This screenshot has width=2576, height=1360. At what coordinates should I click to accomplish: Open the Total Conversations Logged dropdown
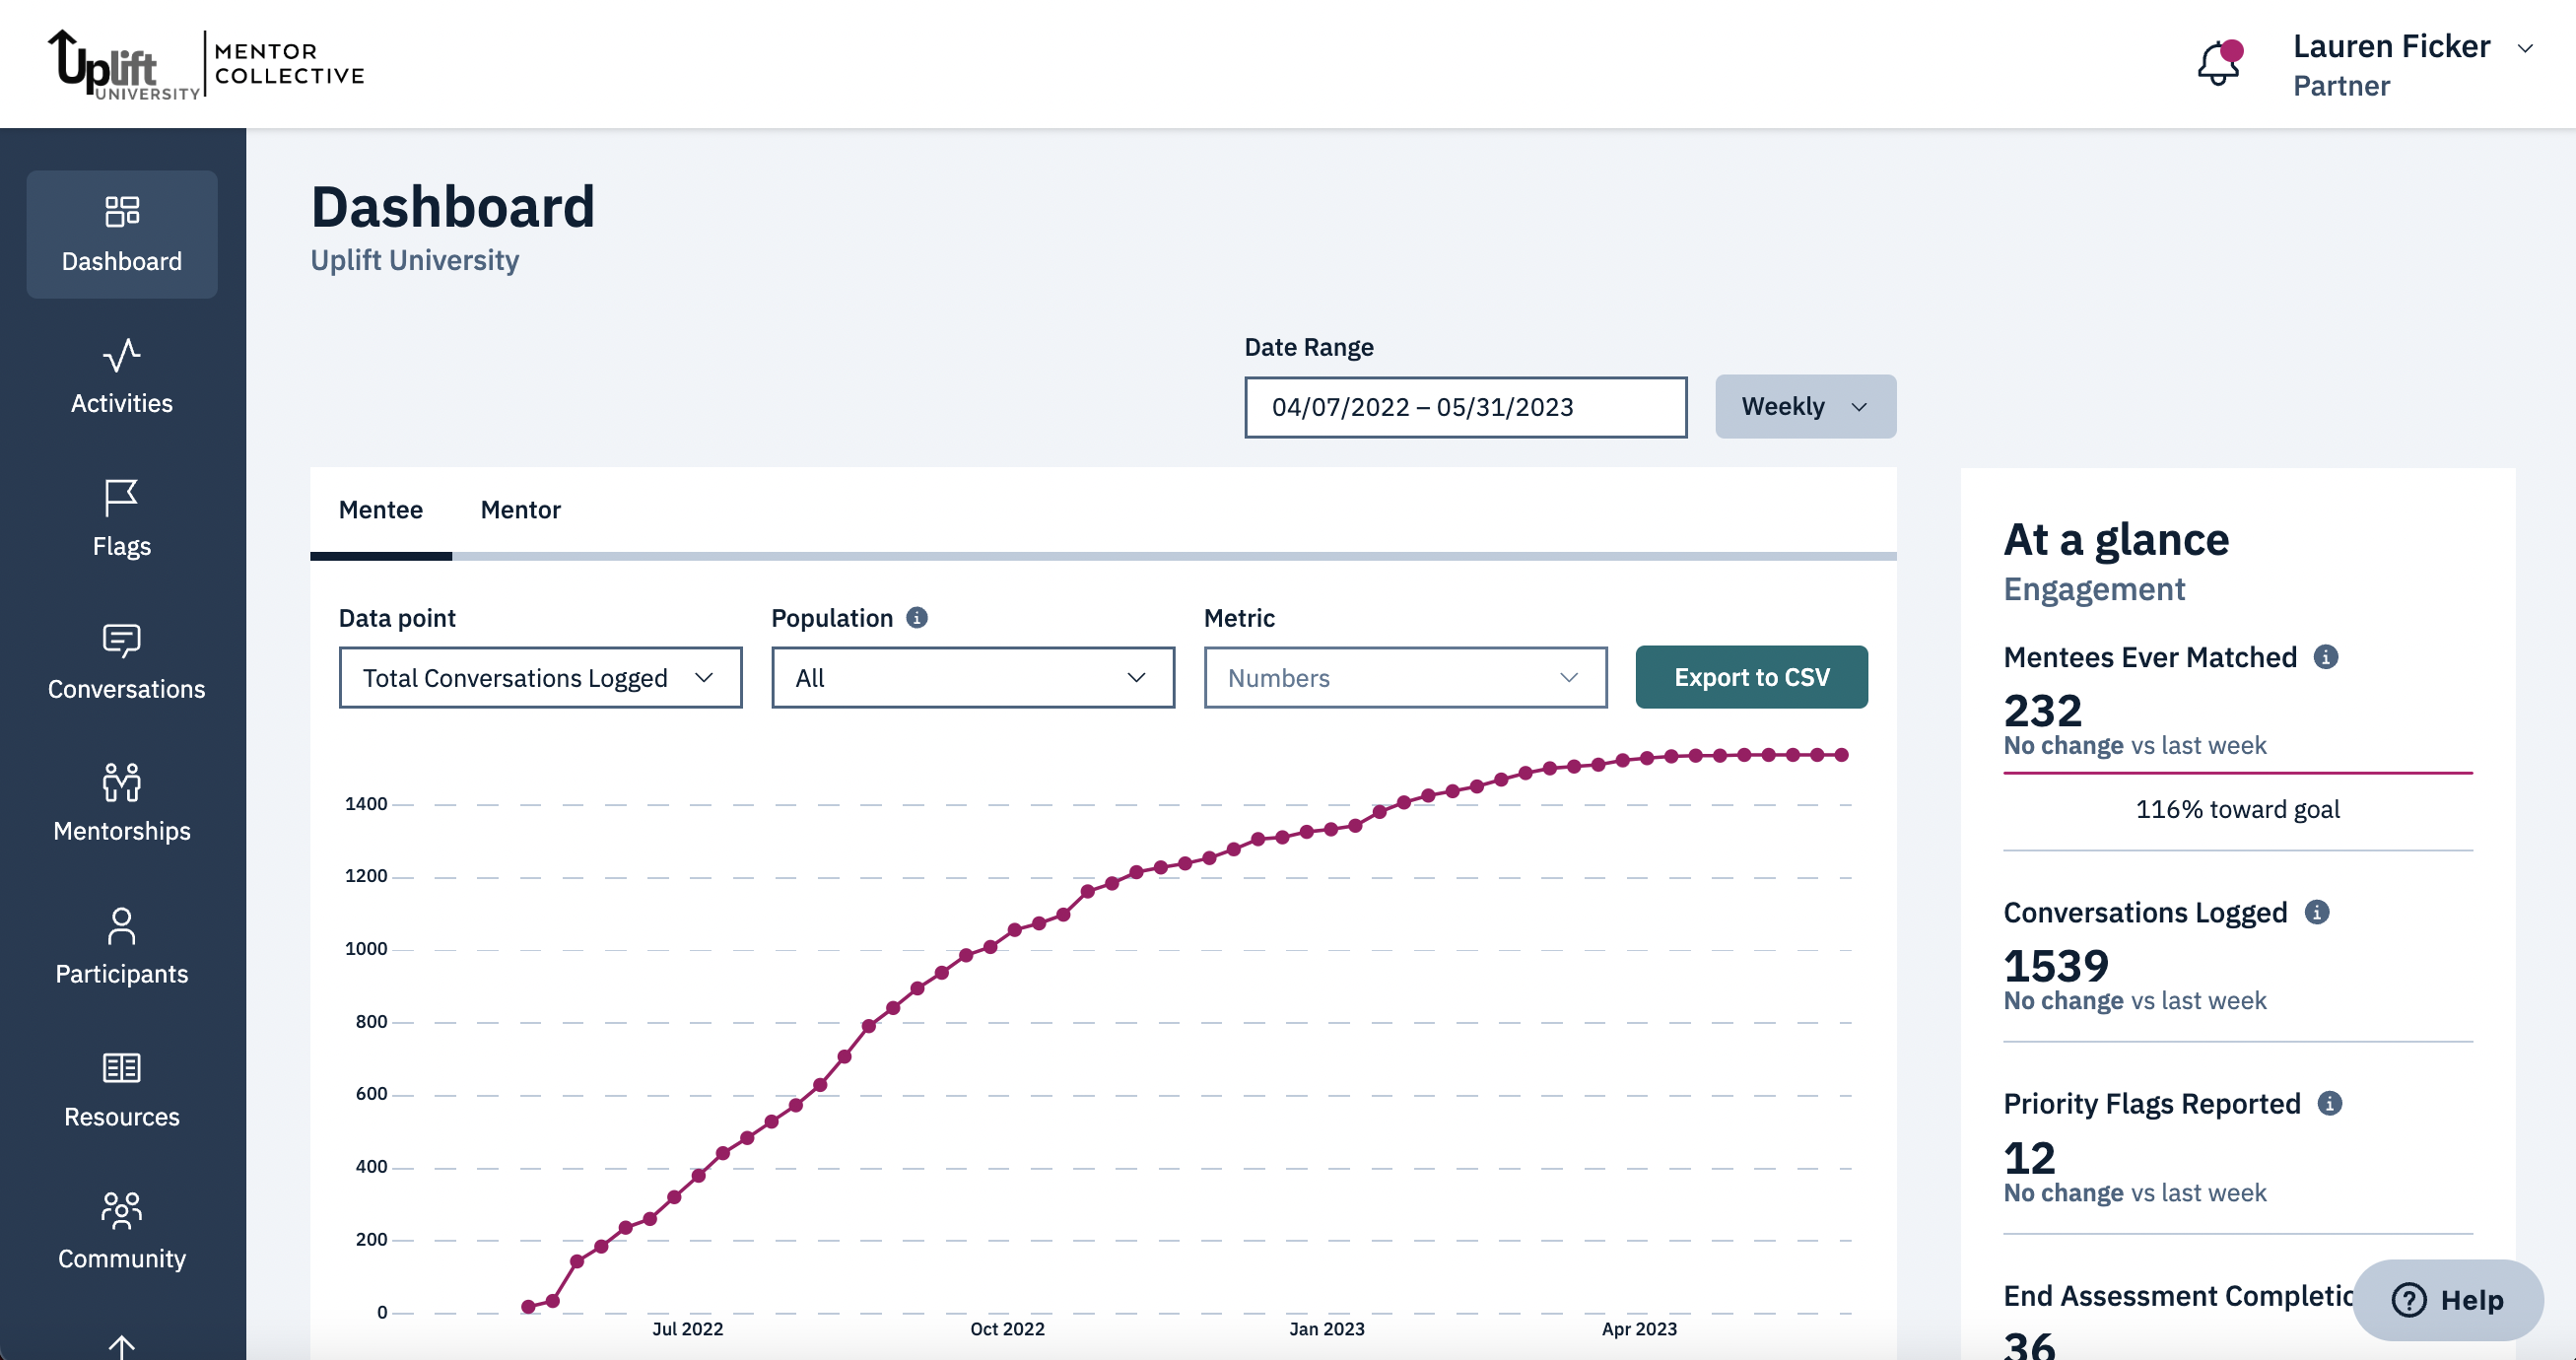(540, 678)
